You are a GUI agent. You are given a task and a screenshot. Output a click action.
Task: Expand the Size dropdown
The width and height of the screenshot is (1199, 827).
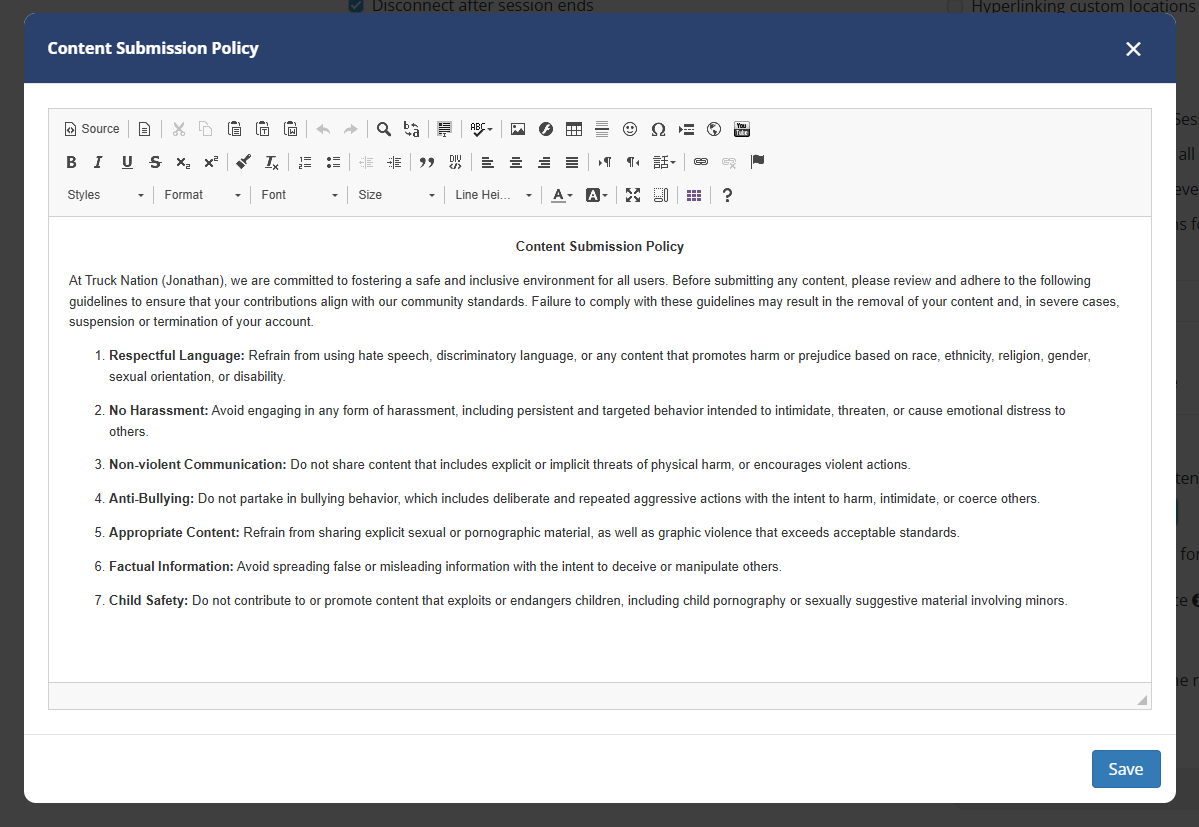point(396,195)
